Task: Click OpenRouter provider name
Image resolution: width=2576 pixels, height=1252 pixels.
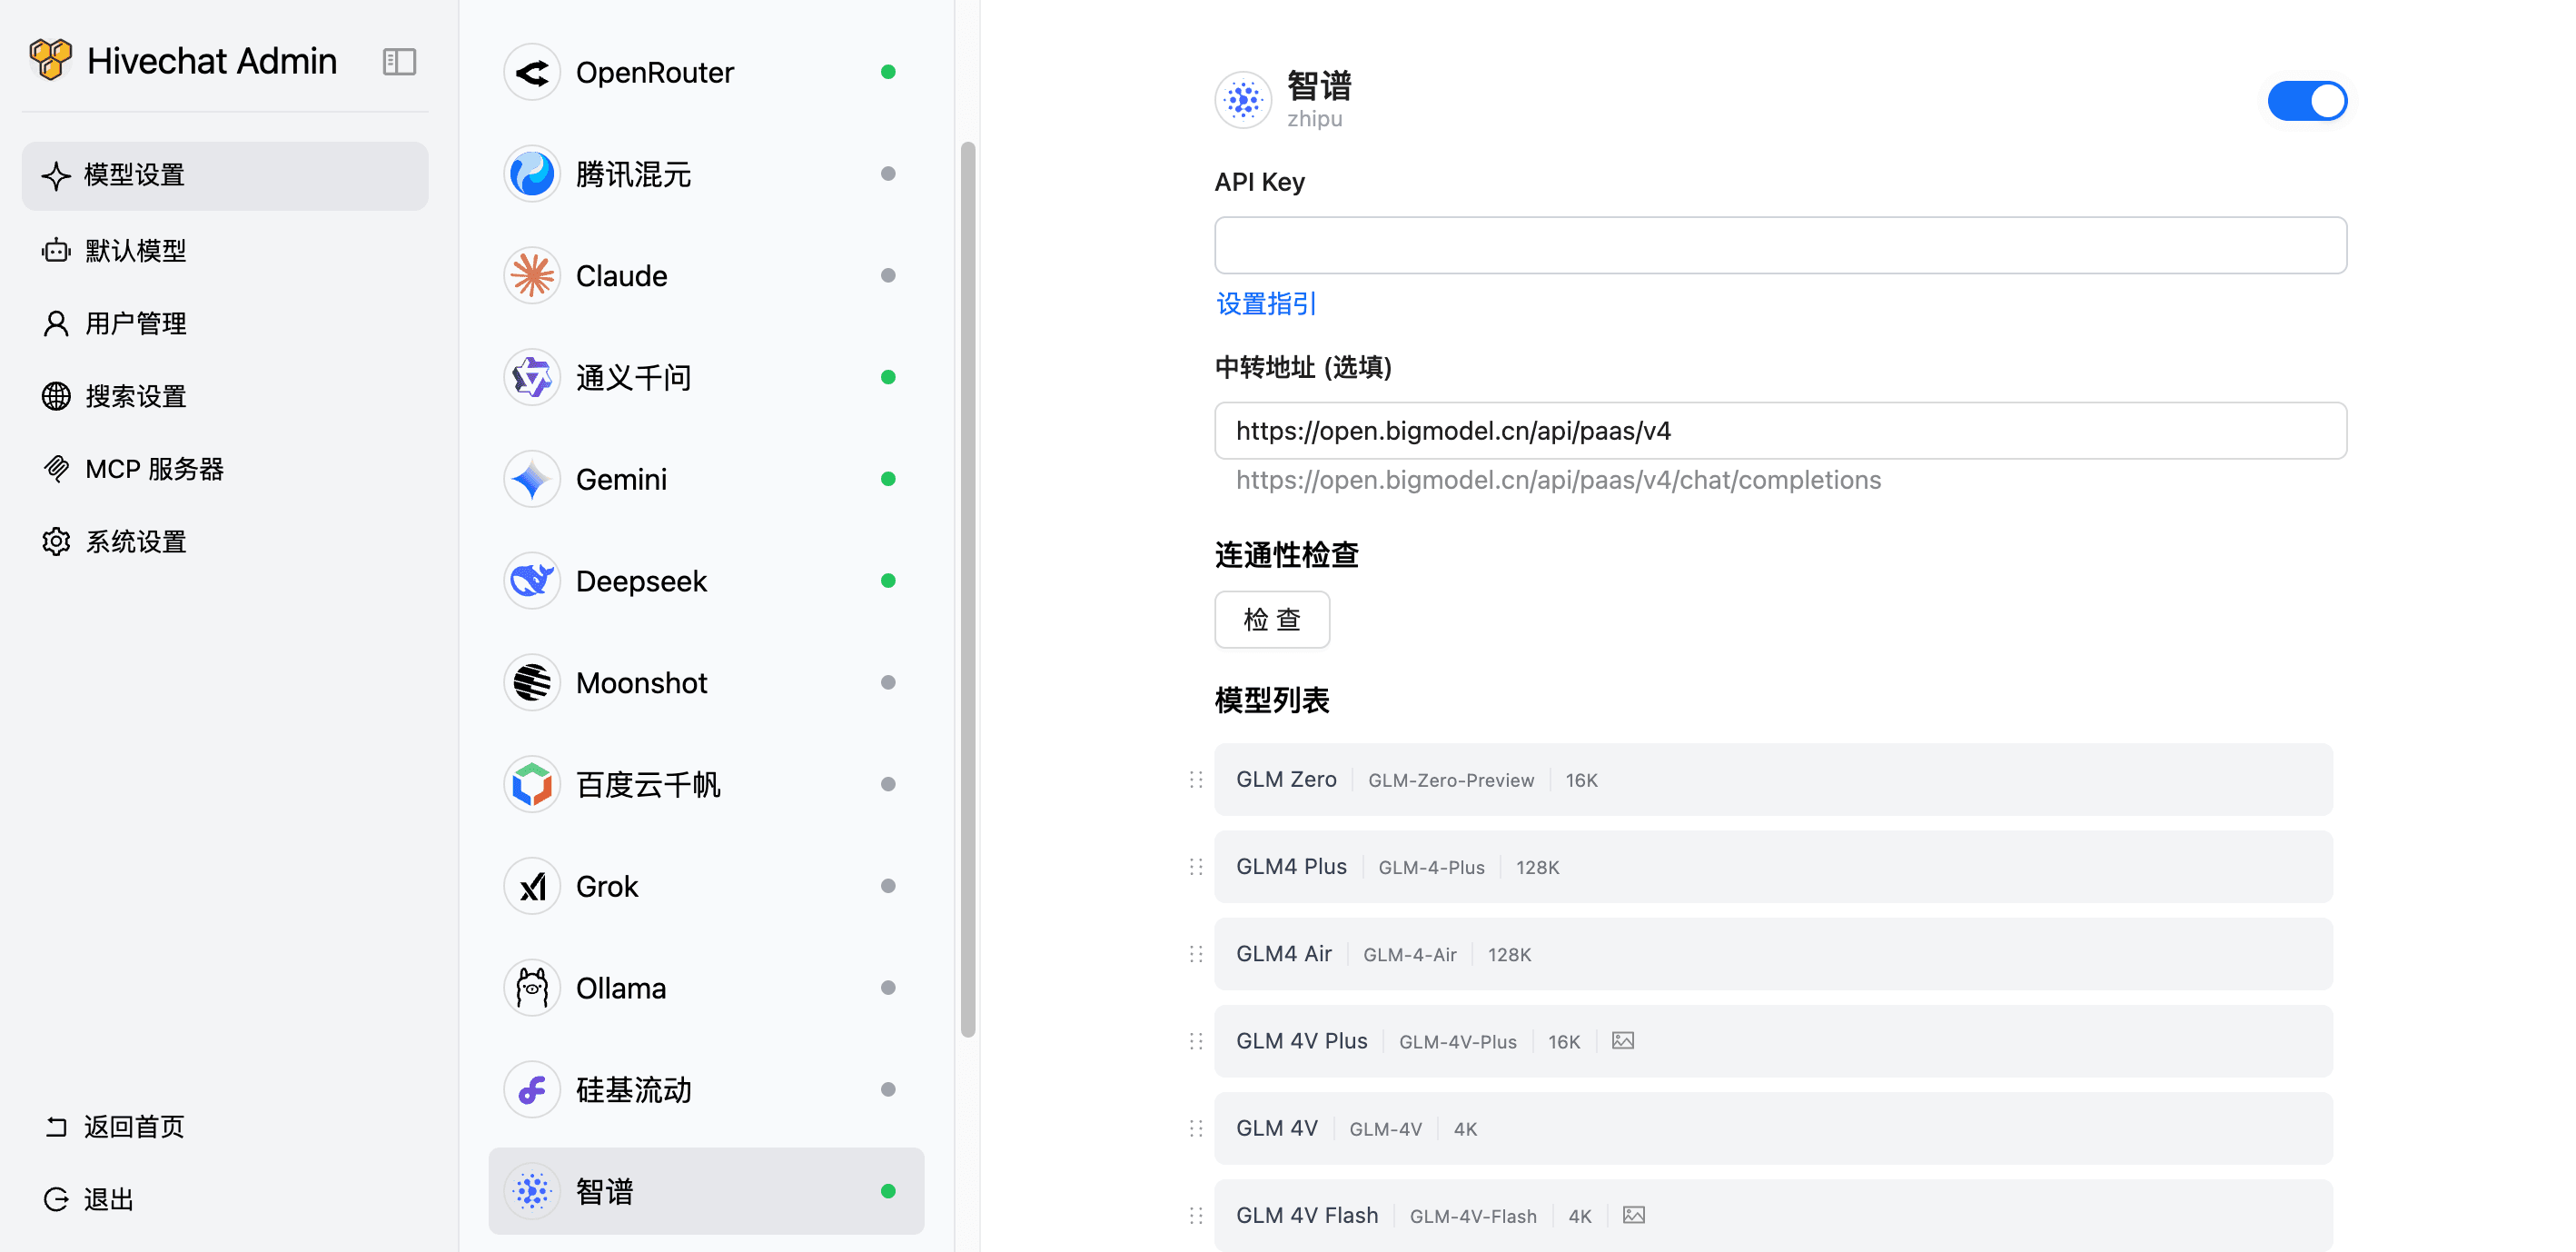Action: pyautogui.click(x=655, y=72)
